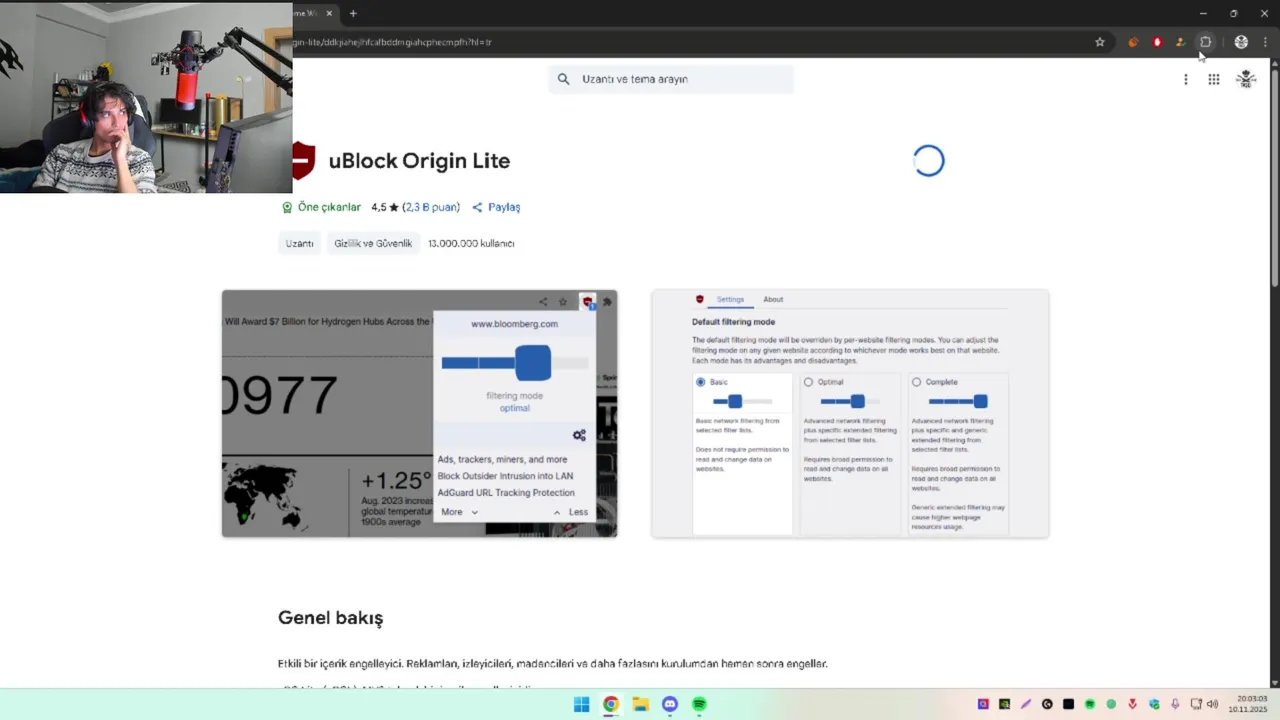Click the "Paylaş" share button
1280x720 pixels.
point(496,207)
